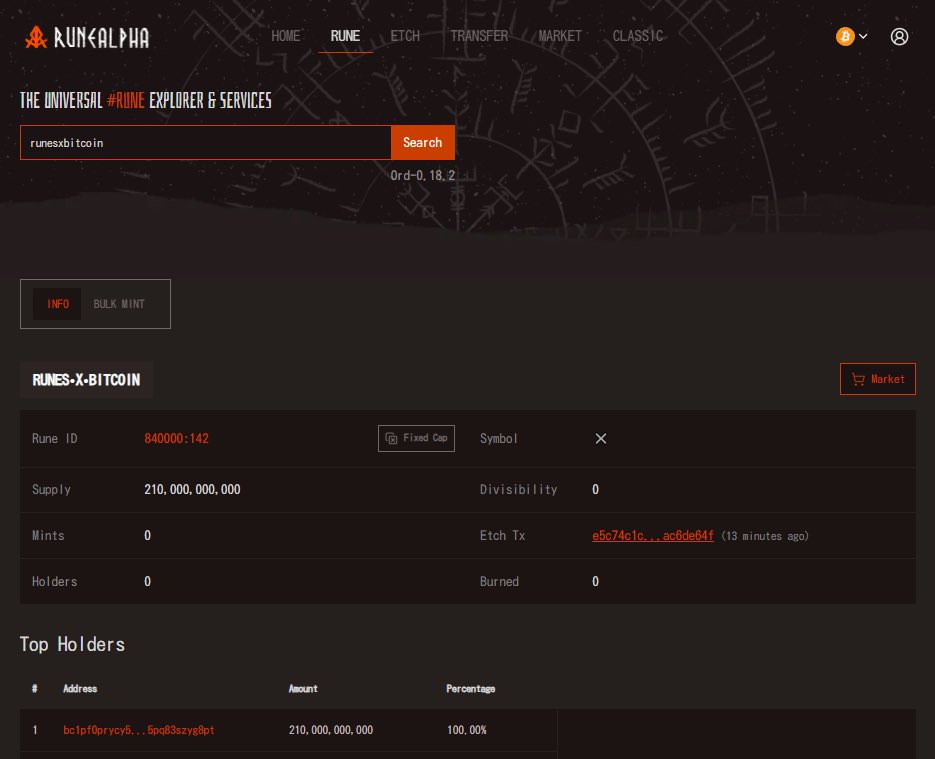The image size is (935, 759).
Task: Open the Bitcoin network selector icon
Action: click(844, 36)
